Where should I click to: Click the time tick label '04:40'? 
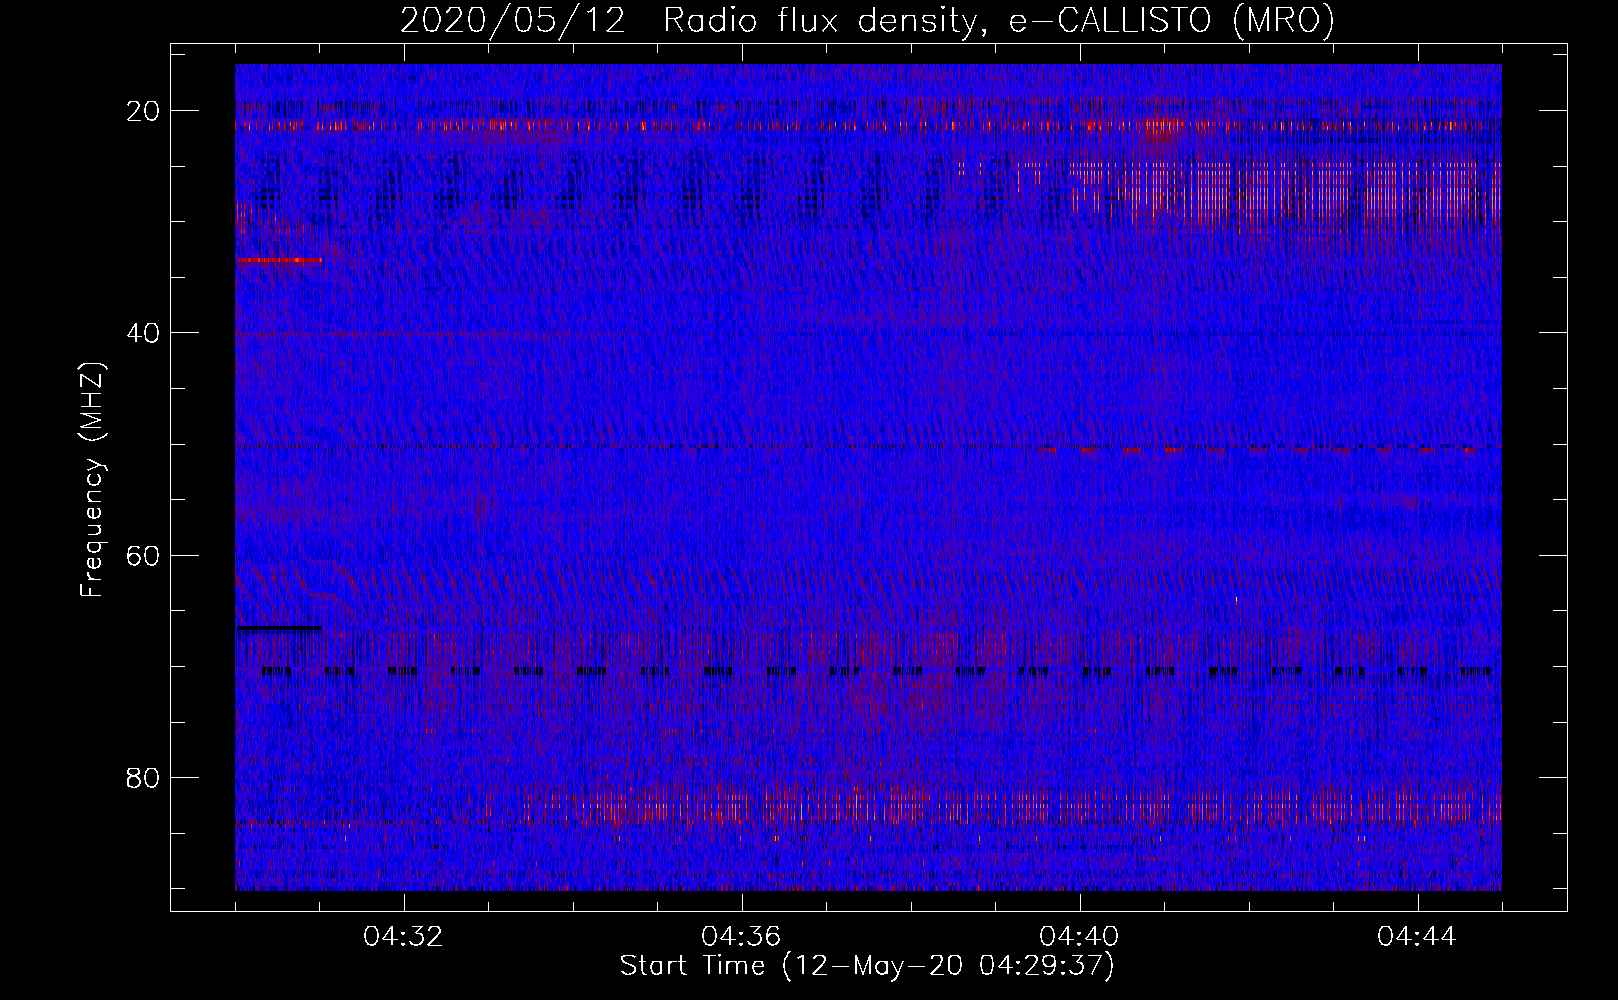click(1080, 937)
